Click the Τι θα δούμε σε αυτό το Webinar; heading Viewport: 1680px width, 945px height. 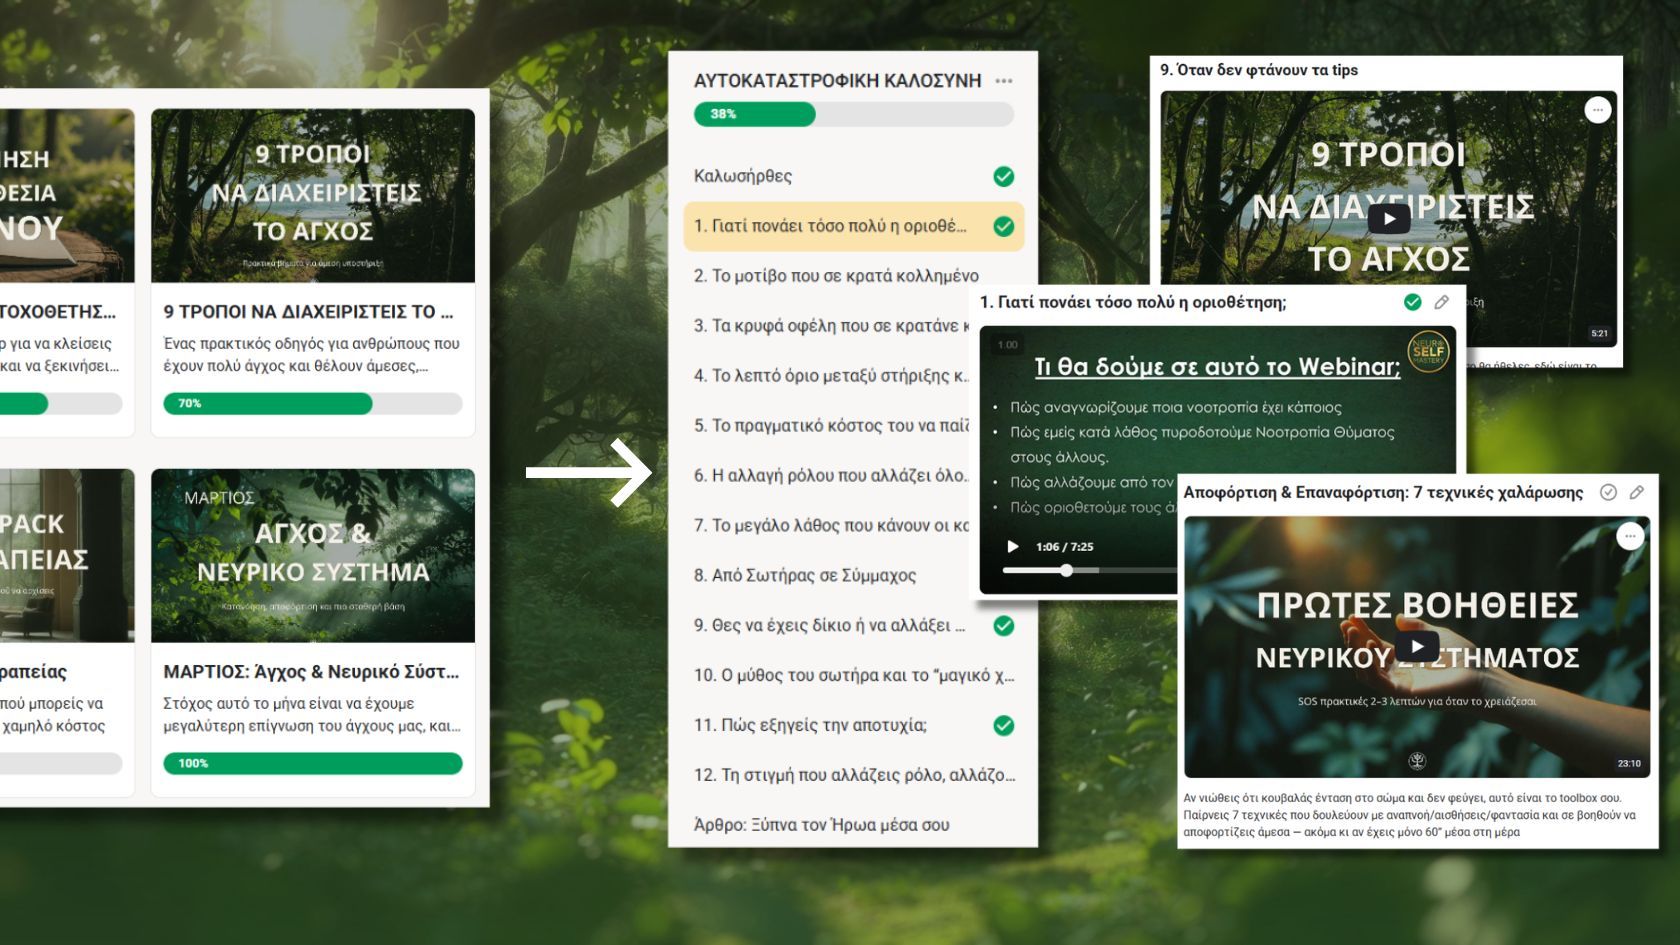click(1217, 367)
